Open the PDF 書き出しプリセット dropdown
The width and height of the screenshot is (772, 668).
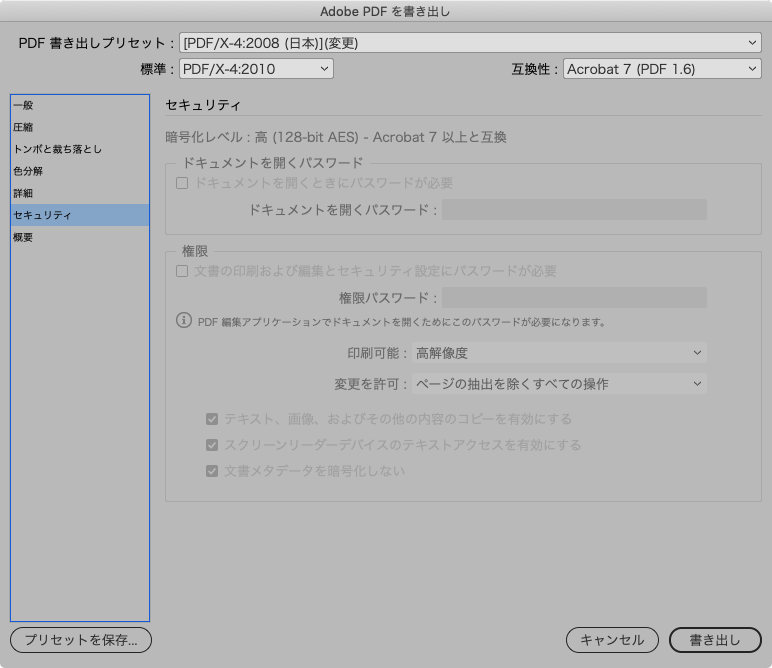tap(470, 43)
